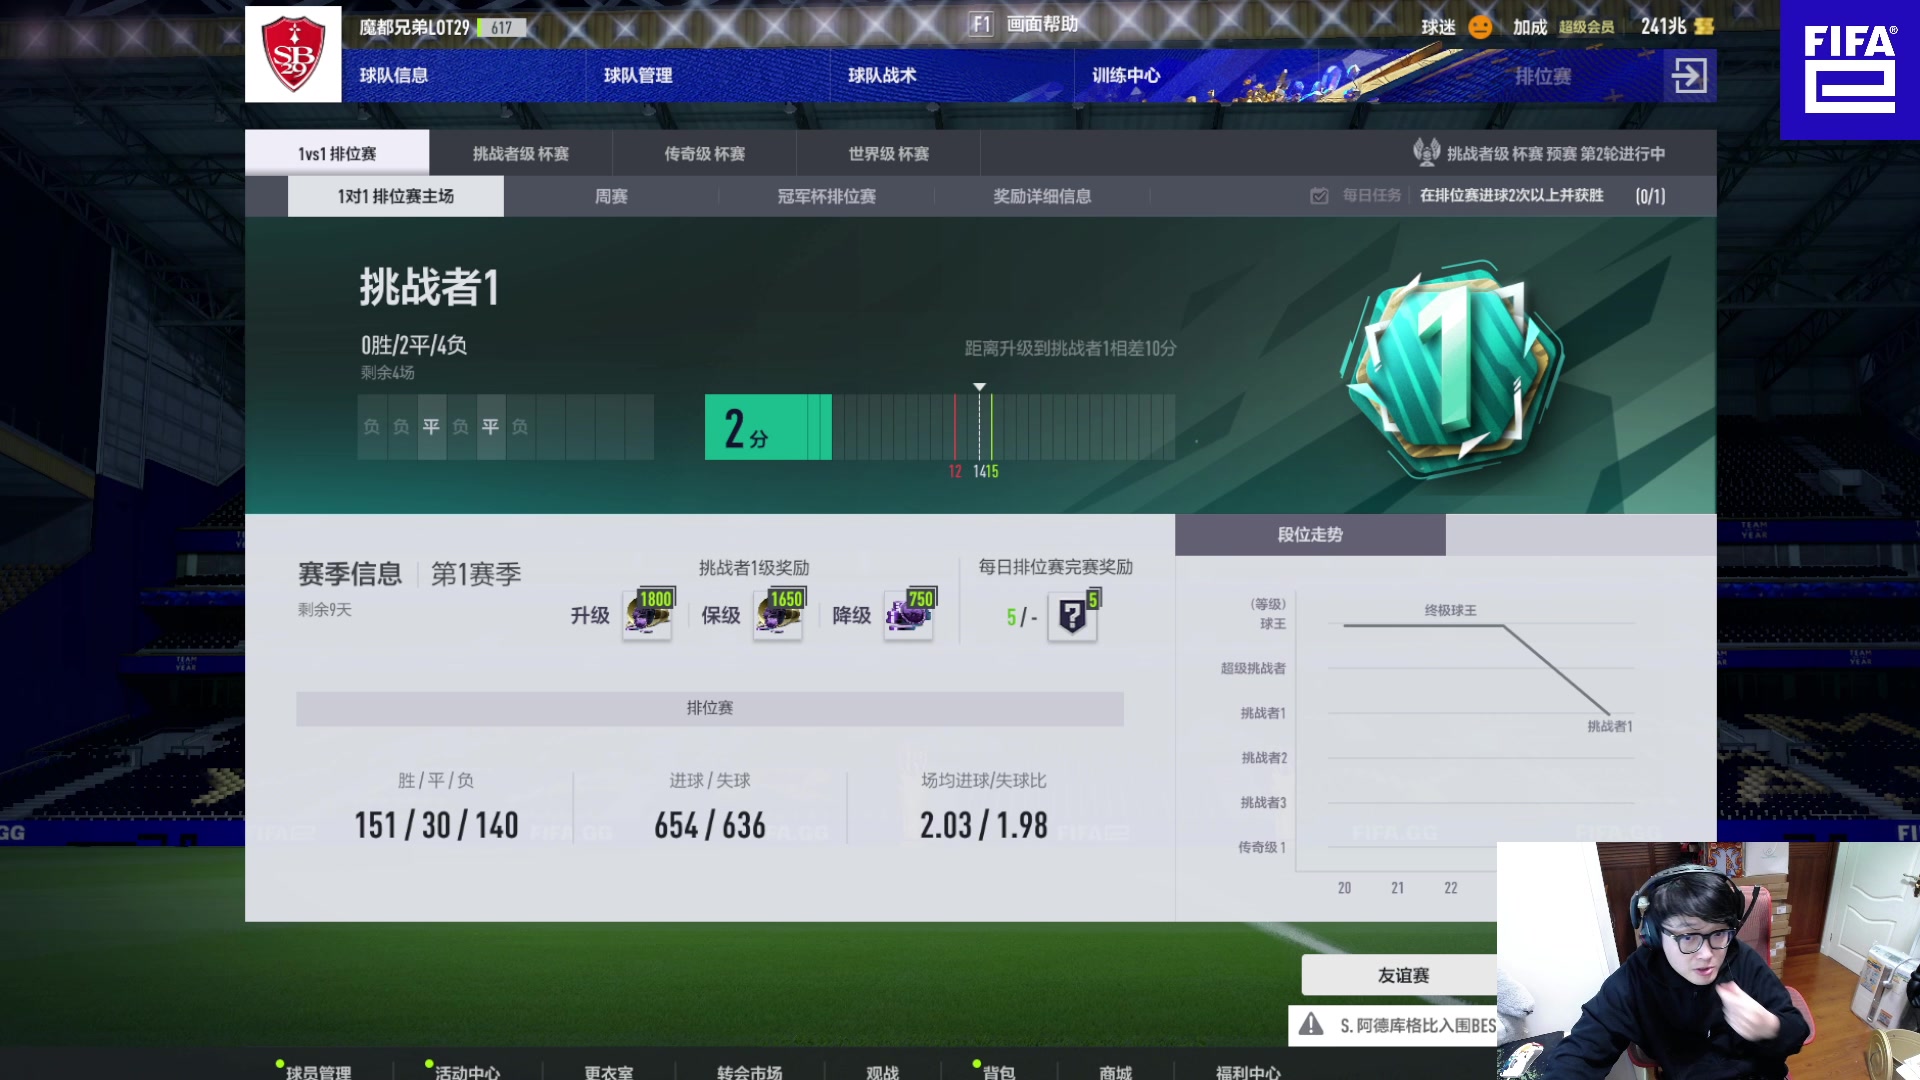Click the 挑战者1 point on trend chart
This screenshot has width=1920, height=1080.
click(x=1609, y=714)
